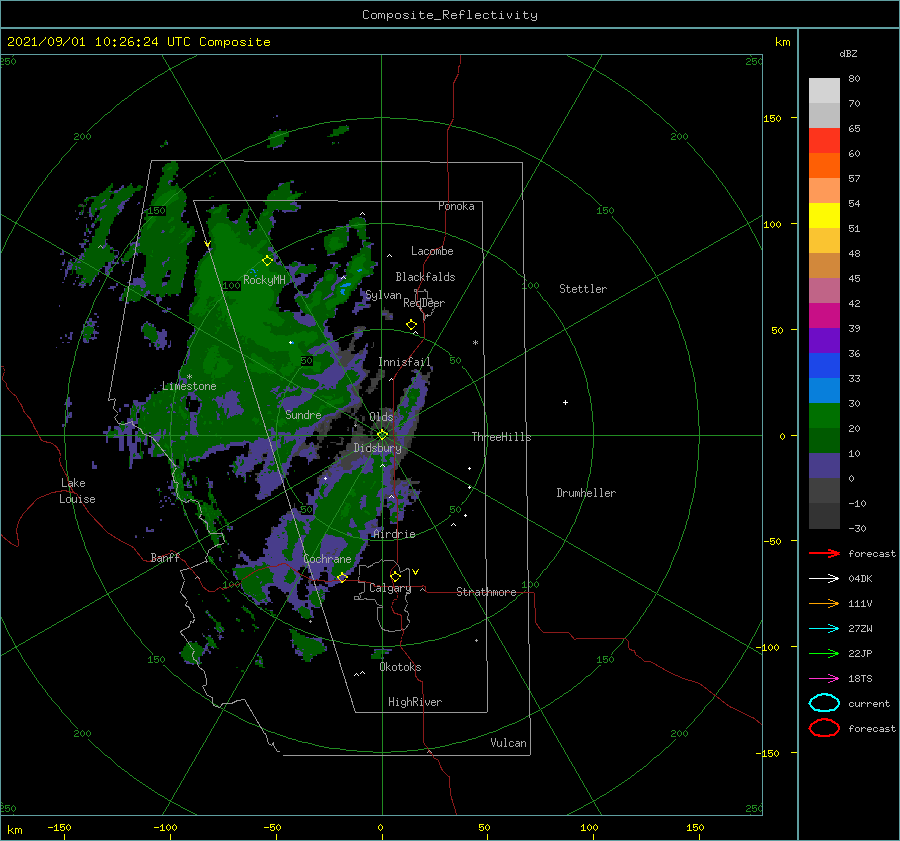Click the Cochrane city label
This screenshot has width=900, height=841.
327,559
